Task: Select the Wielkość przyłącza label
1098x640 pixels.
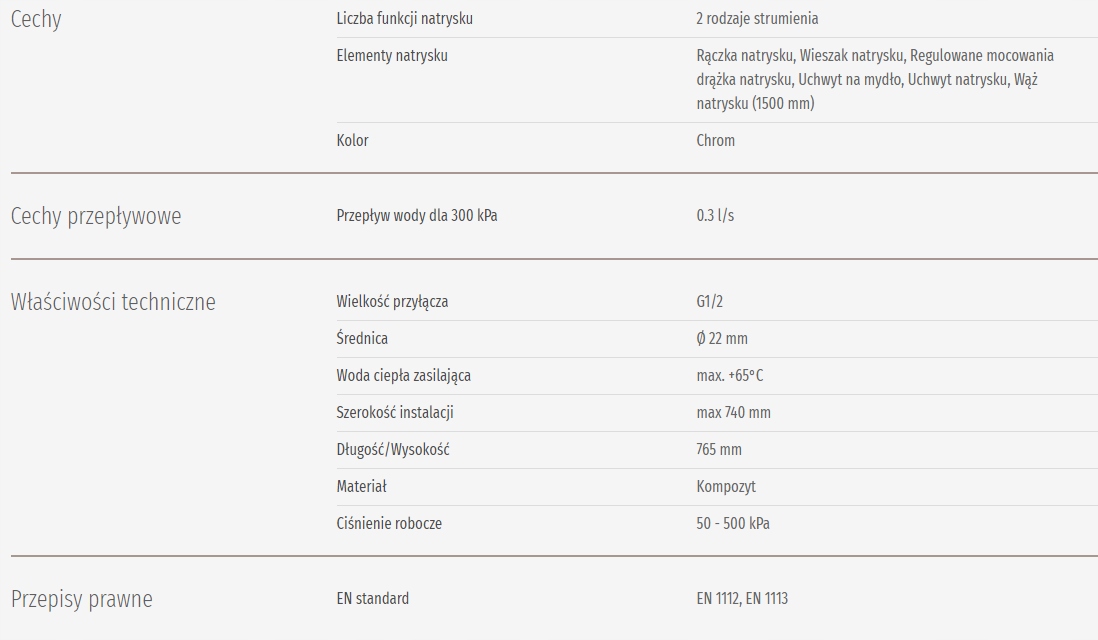Action: (392, 302)
